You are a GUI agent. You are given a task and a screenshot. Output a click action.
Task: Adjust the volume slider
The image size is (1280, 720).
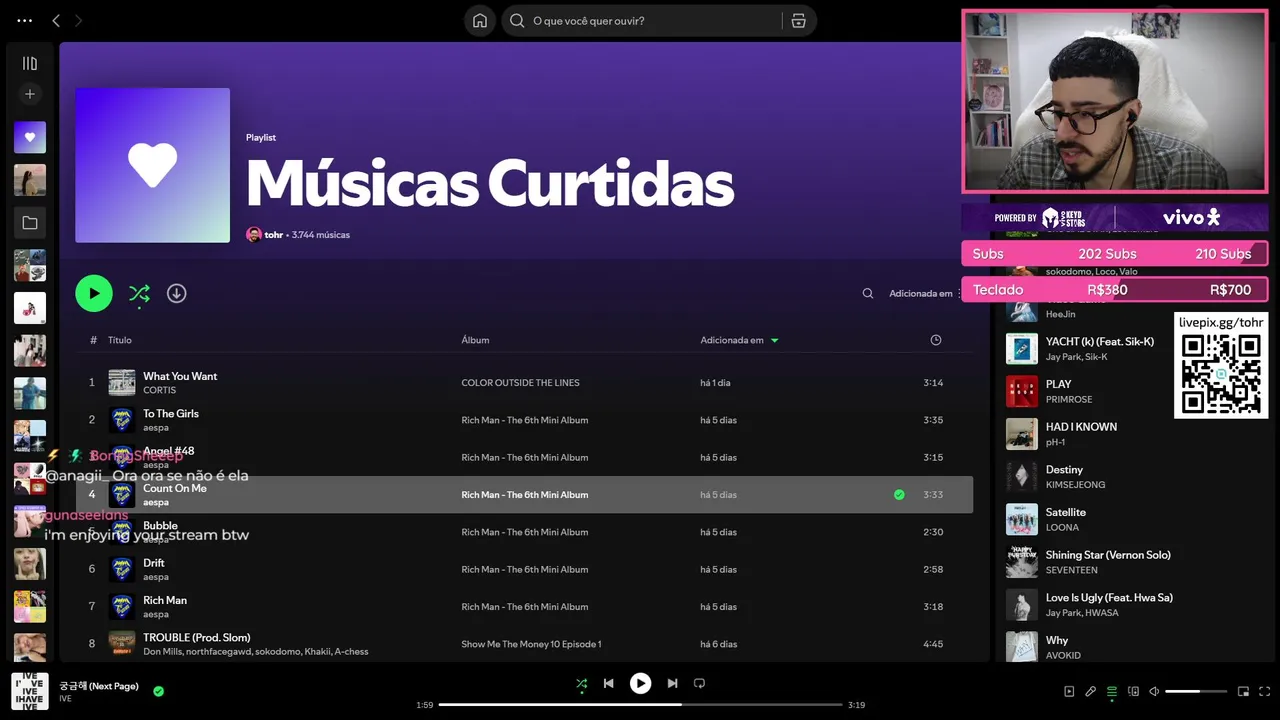1196,691
